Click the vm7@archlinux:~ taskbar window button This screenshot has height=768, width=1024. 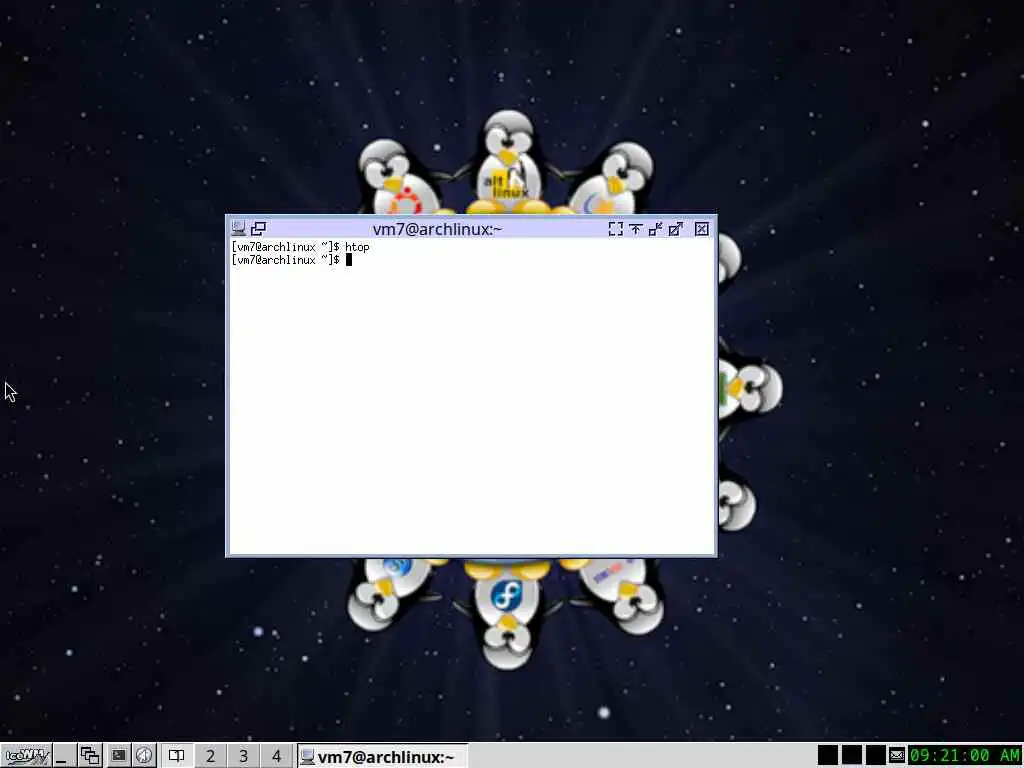click(383, 756)
